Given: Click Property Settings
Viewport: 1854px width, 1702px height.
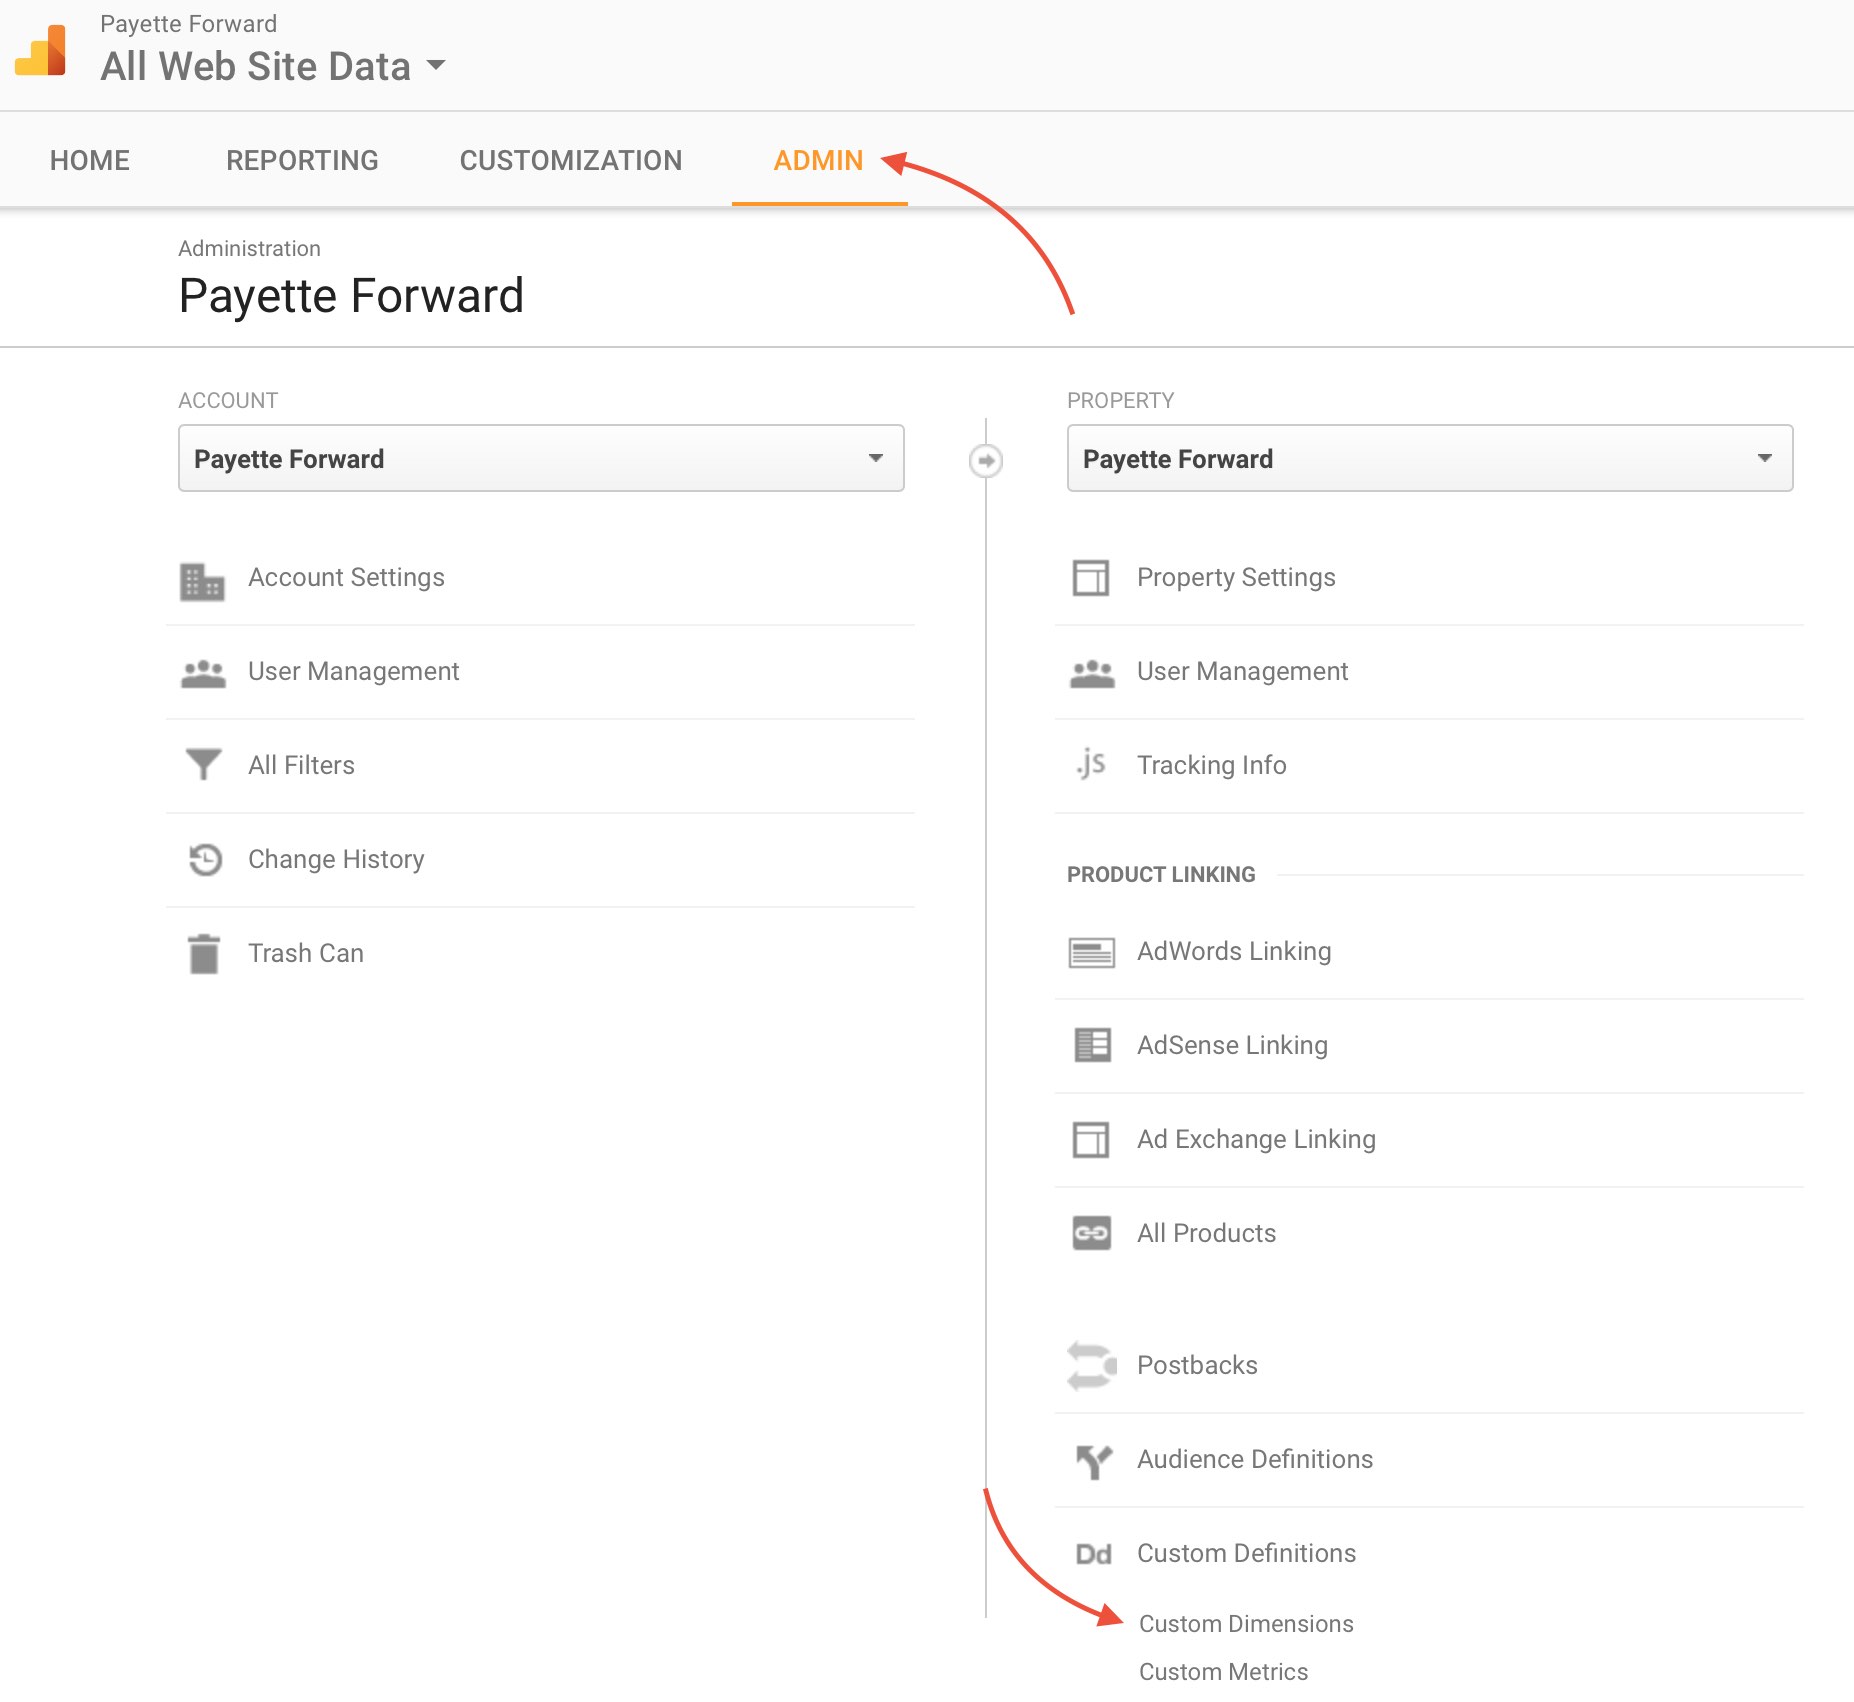Looking at the screenshot, I should click(x=1235, y=577).
